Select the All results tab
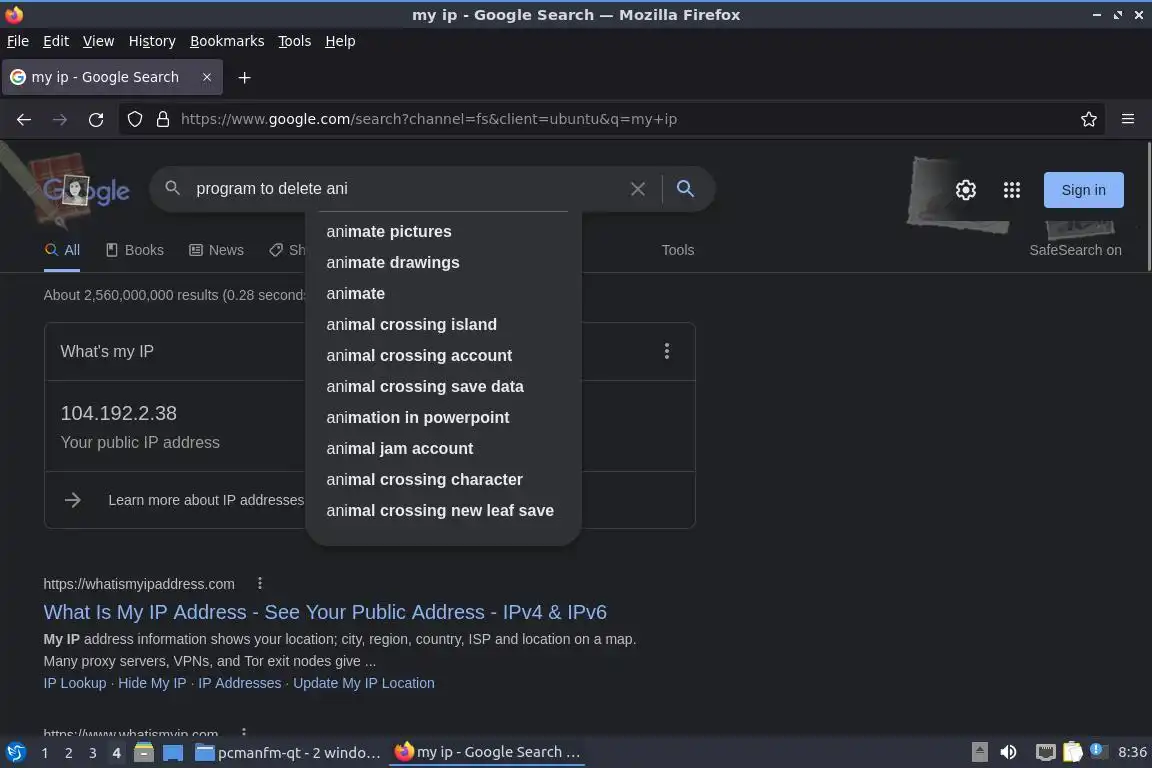This screenshot has height=768, width=1152. pos(62,250)
